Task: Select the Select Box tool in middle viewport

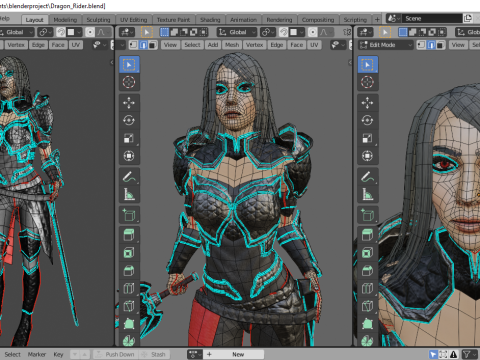Action: 129,64
